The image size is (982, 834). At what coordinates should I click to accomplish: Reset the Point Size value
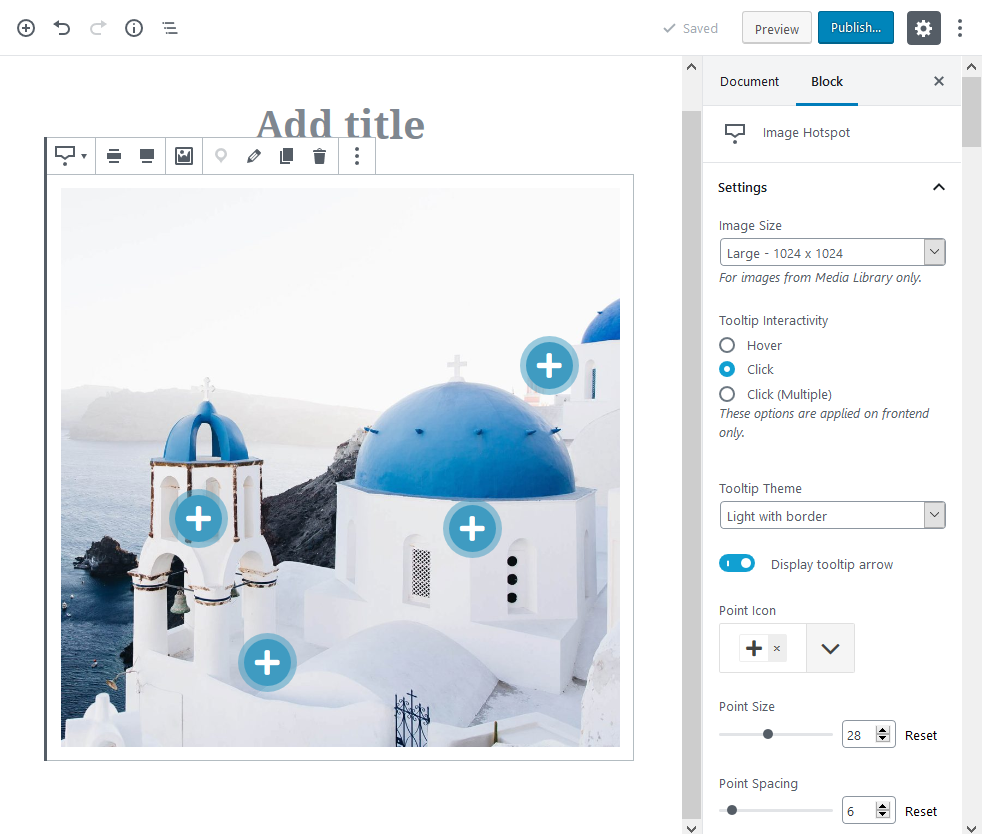[921, 736]
